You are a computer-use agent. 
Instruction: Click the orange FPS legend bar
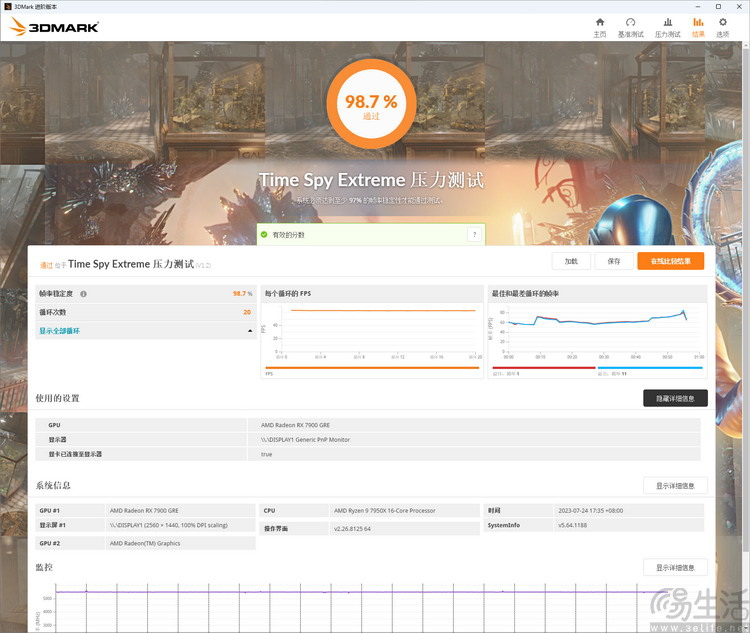(372, 367)
